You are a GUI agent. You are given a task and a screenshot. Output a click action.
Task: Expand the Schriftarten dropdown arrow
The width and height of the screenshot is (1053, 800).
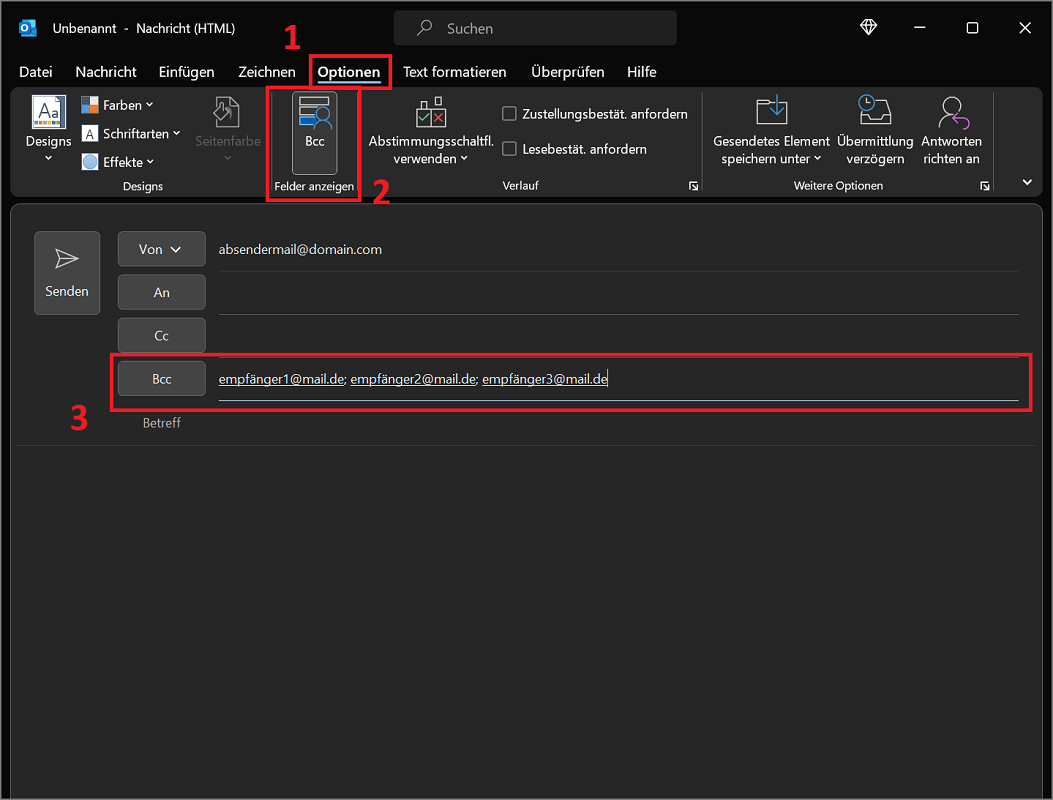tap(177, 134)
